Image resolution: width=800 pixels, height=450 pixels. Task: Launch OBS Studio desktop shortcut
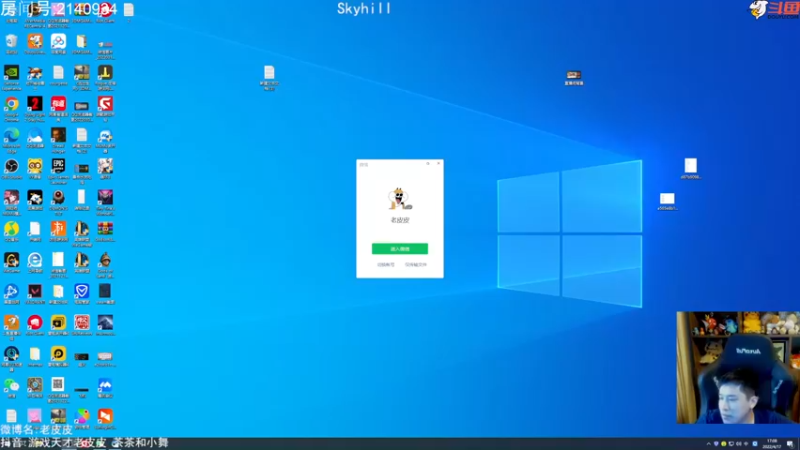11,167
